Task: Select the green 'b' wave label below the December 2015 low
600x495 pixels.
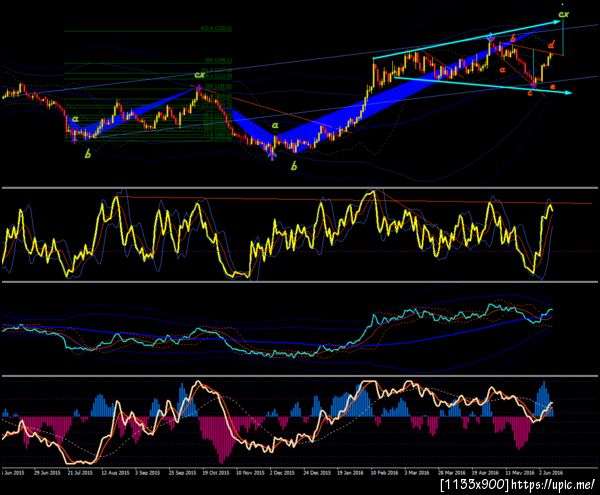Action: pyautogui.click(x=294, y=166)
